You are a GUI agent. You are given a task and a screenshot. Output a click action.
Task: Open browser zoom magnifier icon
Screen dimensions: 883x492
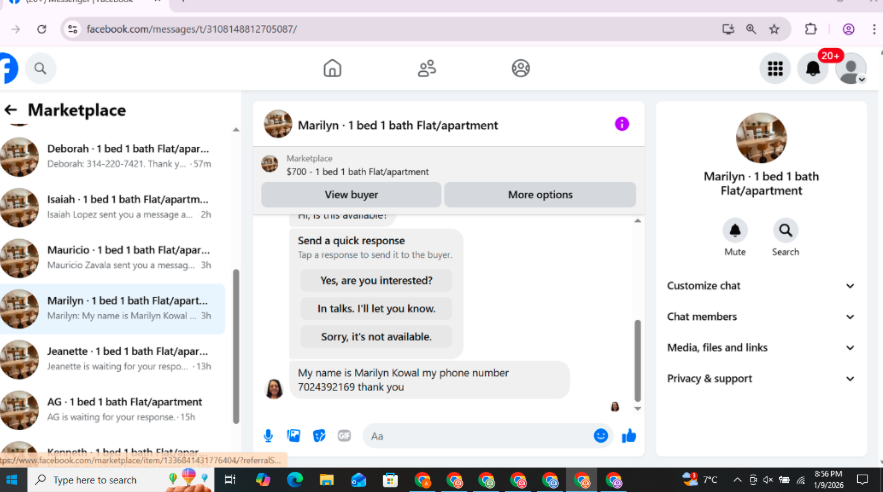tap(751, 29)
